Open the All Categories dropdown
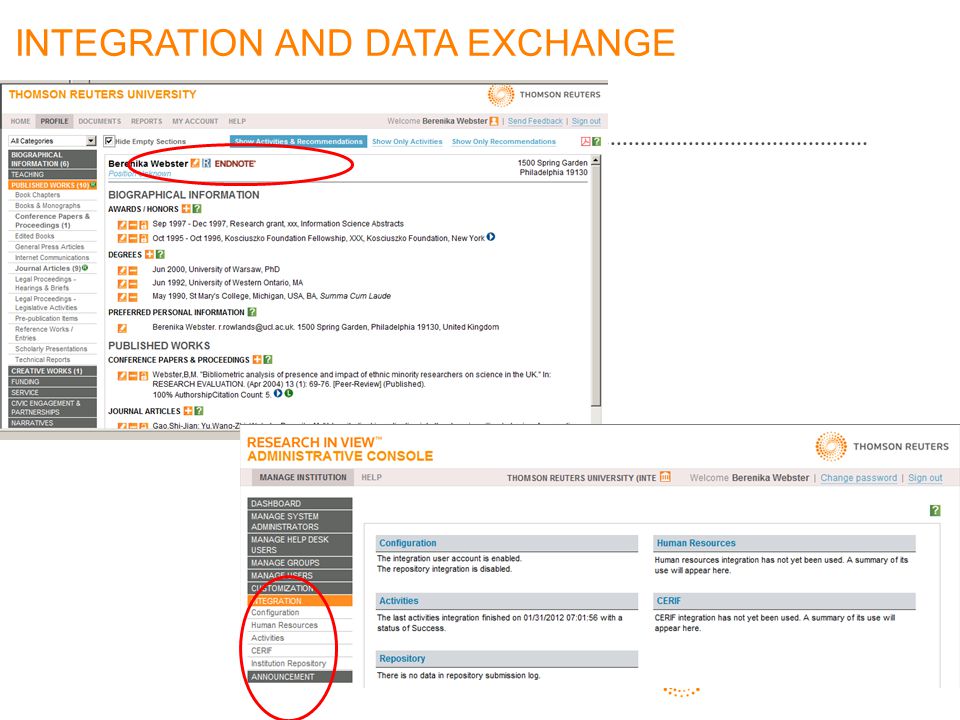Screen dimensions: 960x720 point(53,141)
